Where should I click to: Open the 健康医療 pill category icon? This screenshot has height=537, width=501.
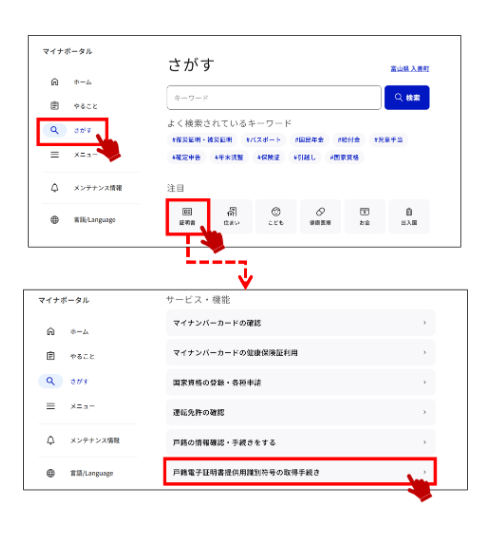pos(320,216)
